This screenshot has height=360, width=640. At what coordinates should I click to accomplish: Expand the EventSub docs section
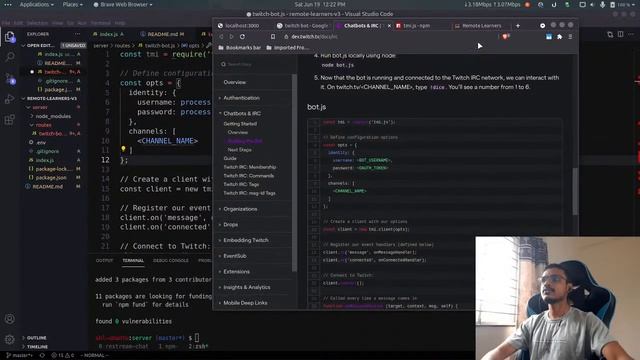(234, 256)
